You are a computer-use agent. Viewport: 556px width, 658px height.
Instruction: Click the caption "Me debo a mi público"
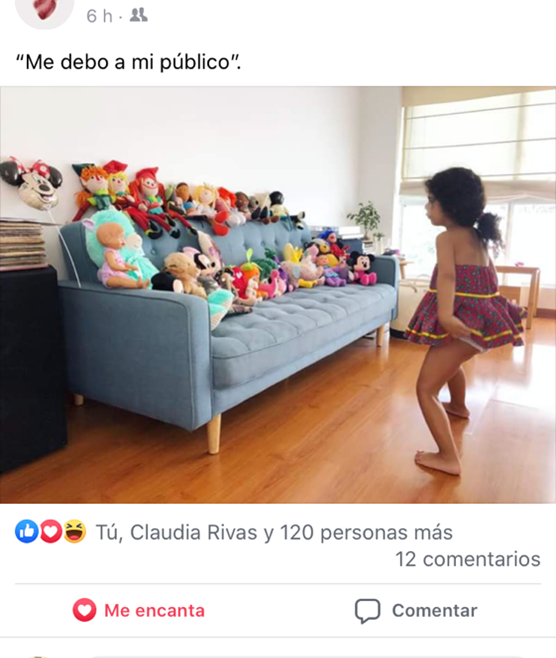coord(128,63)
